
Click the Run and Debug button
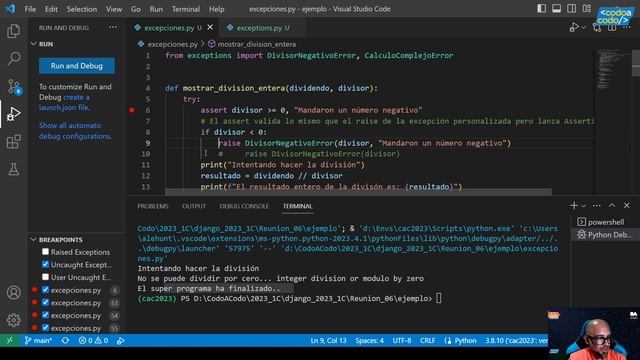pos(77,66)
